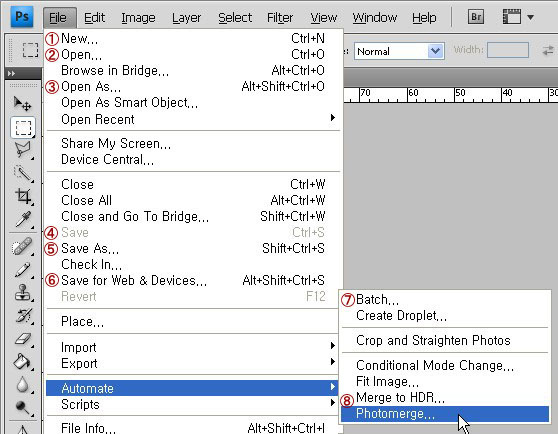Select the Healing Brush bandage tool
The width and height of the screenshot is (558, 434).
pyautogui.click(x=22, y=247)
